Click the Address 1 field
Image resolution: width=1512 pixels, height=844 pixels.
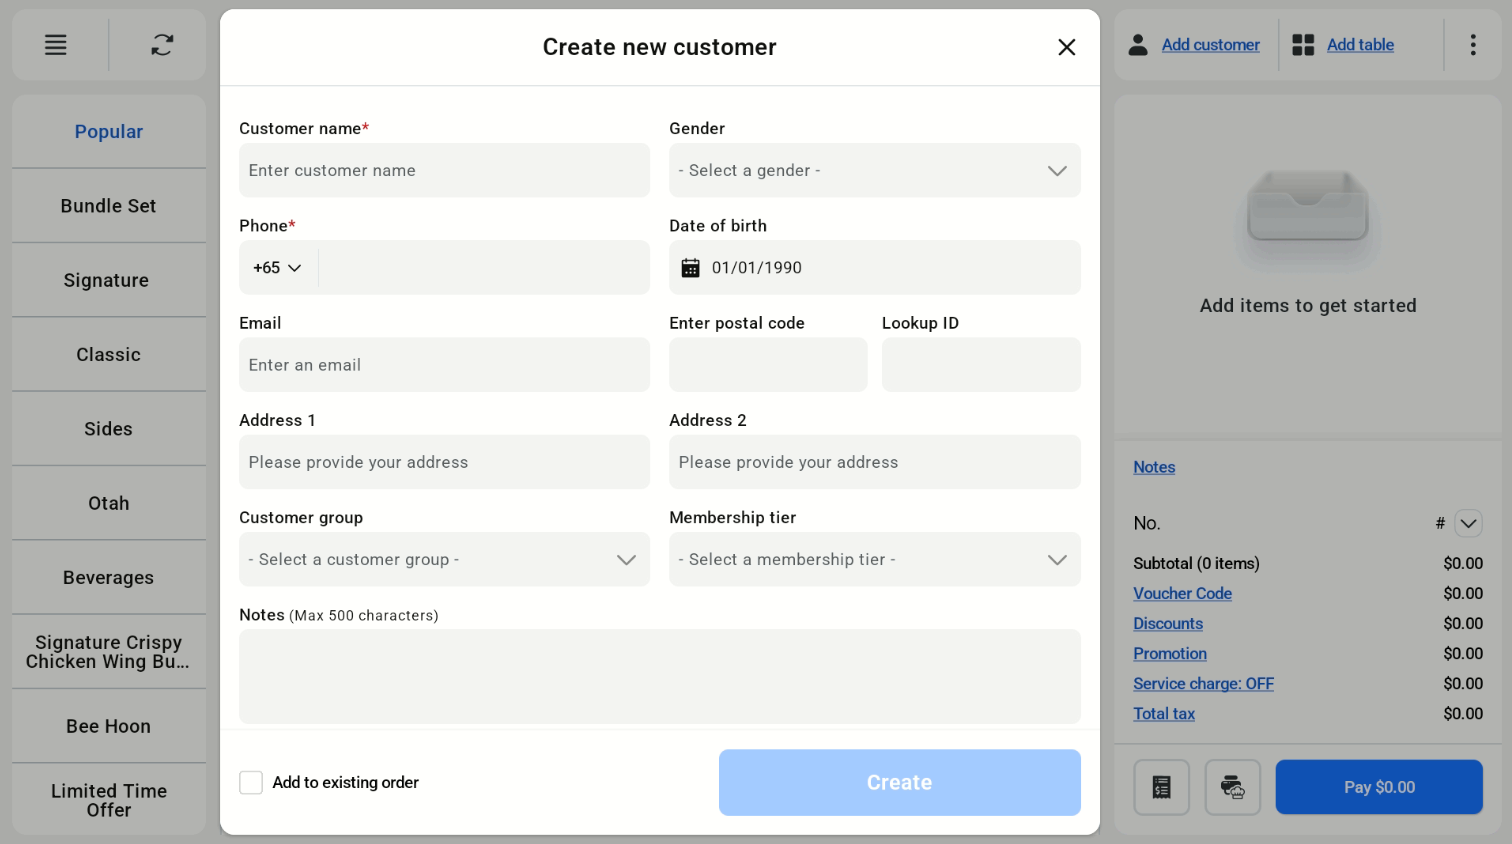click(444, 462)
